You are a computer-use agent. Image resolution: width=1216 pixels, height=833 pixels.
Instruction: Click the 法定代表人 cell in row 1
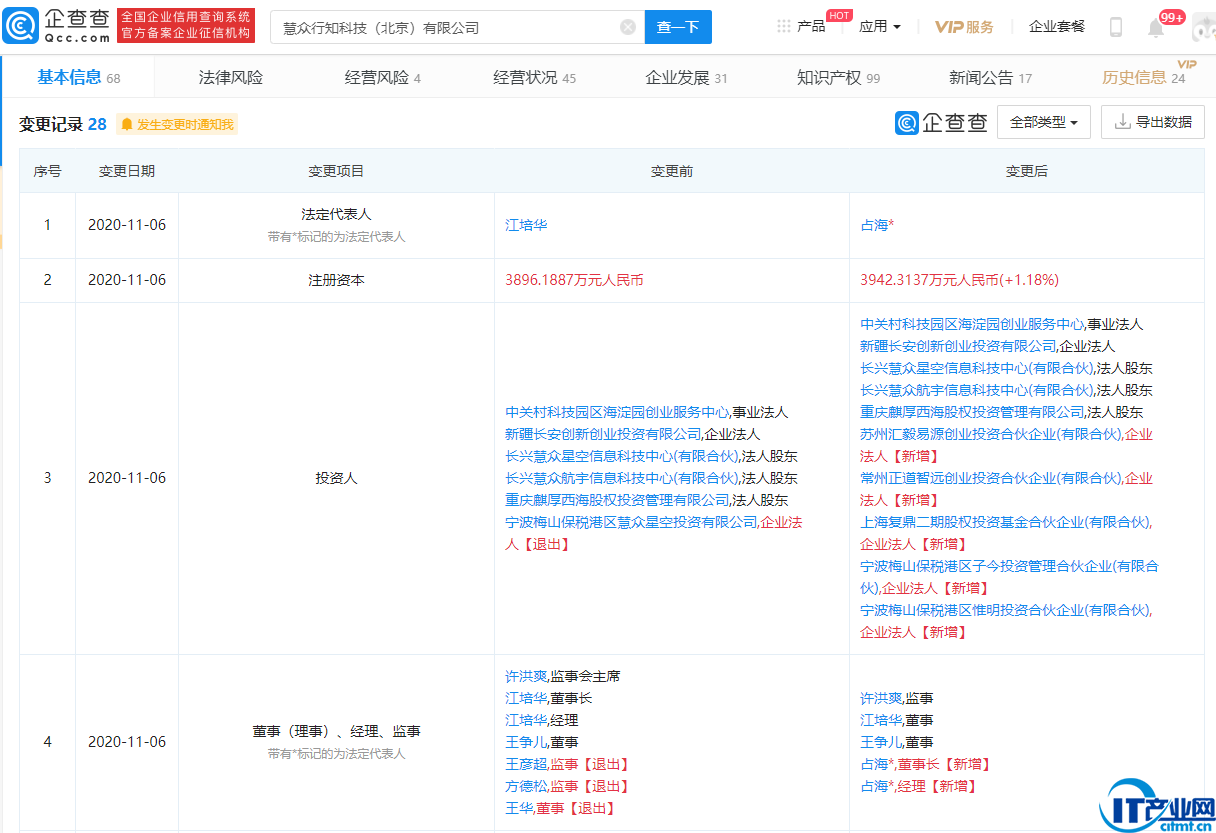pyautogui.click(x=336, y=225)
